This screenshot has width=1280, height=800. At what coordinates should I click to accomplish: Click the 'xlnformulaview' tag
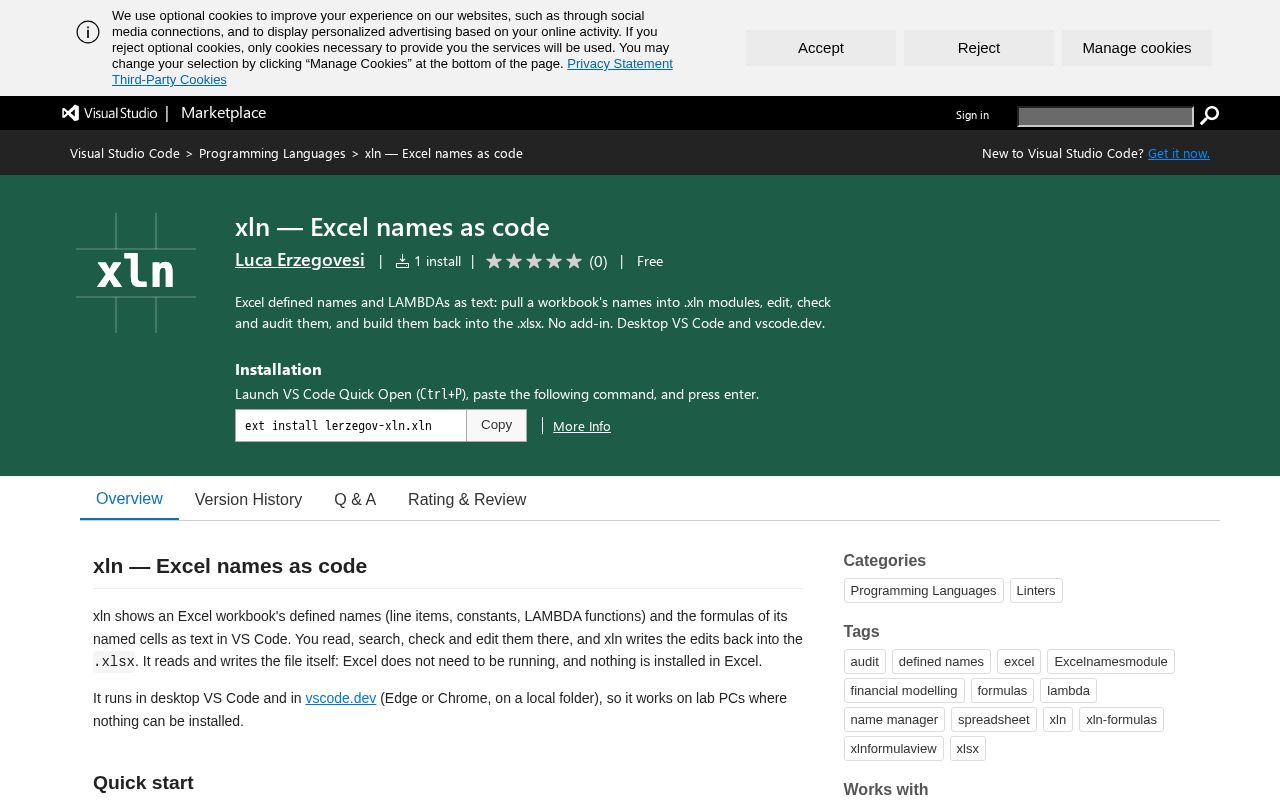click(x=894, y=749)
